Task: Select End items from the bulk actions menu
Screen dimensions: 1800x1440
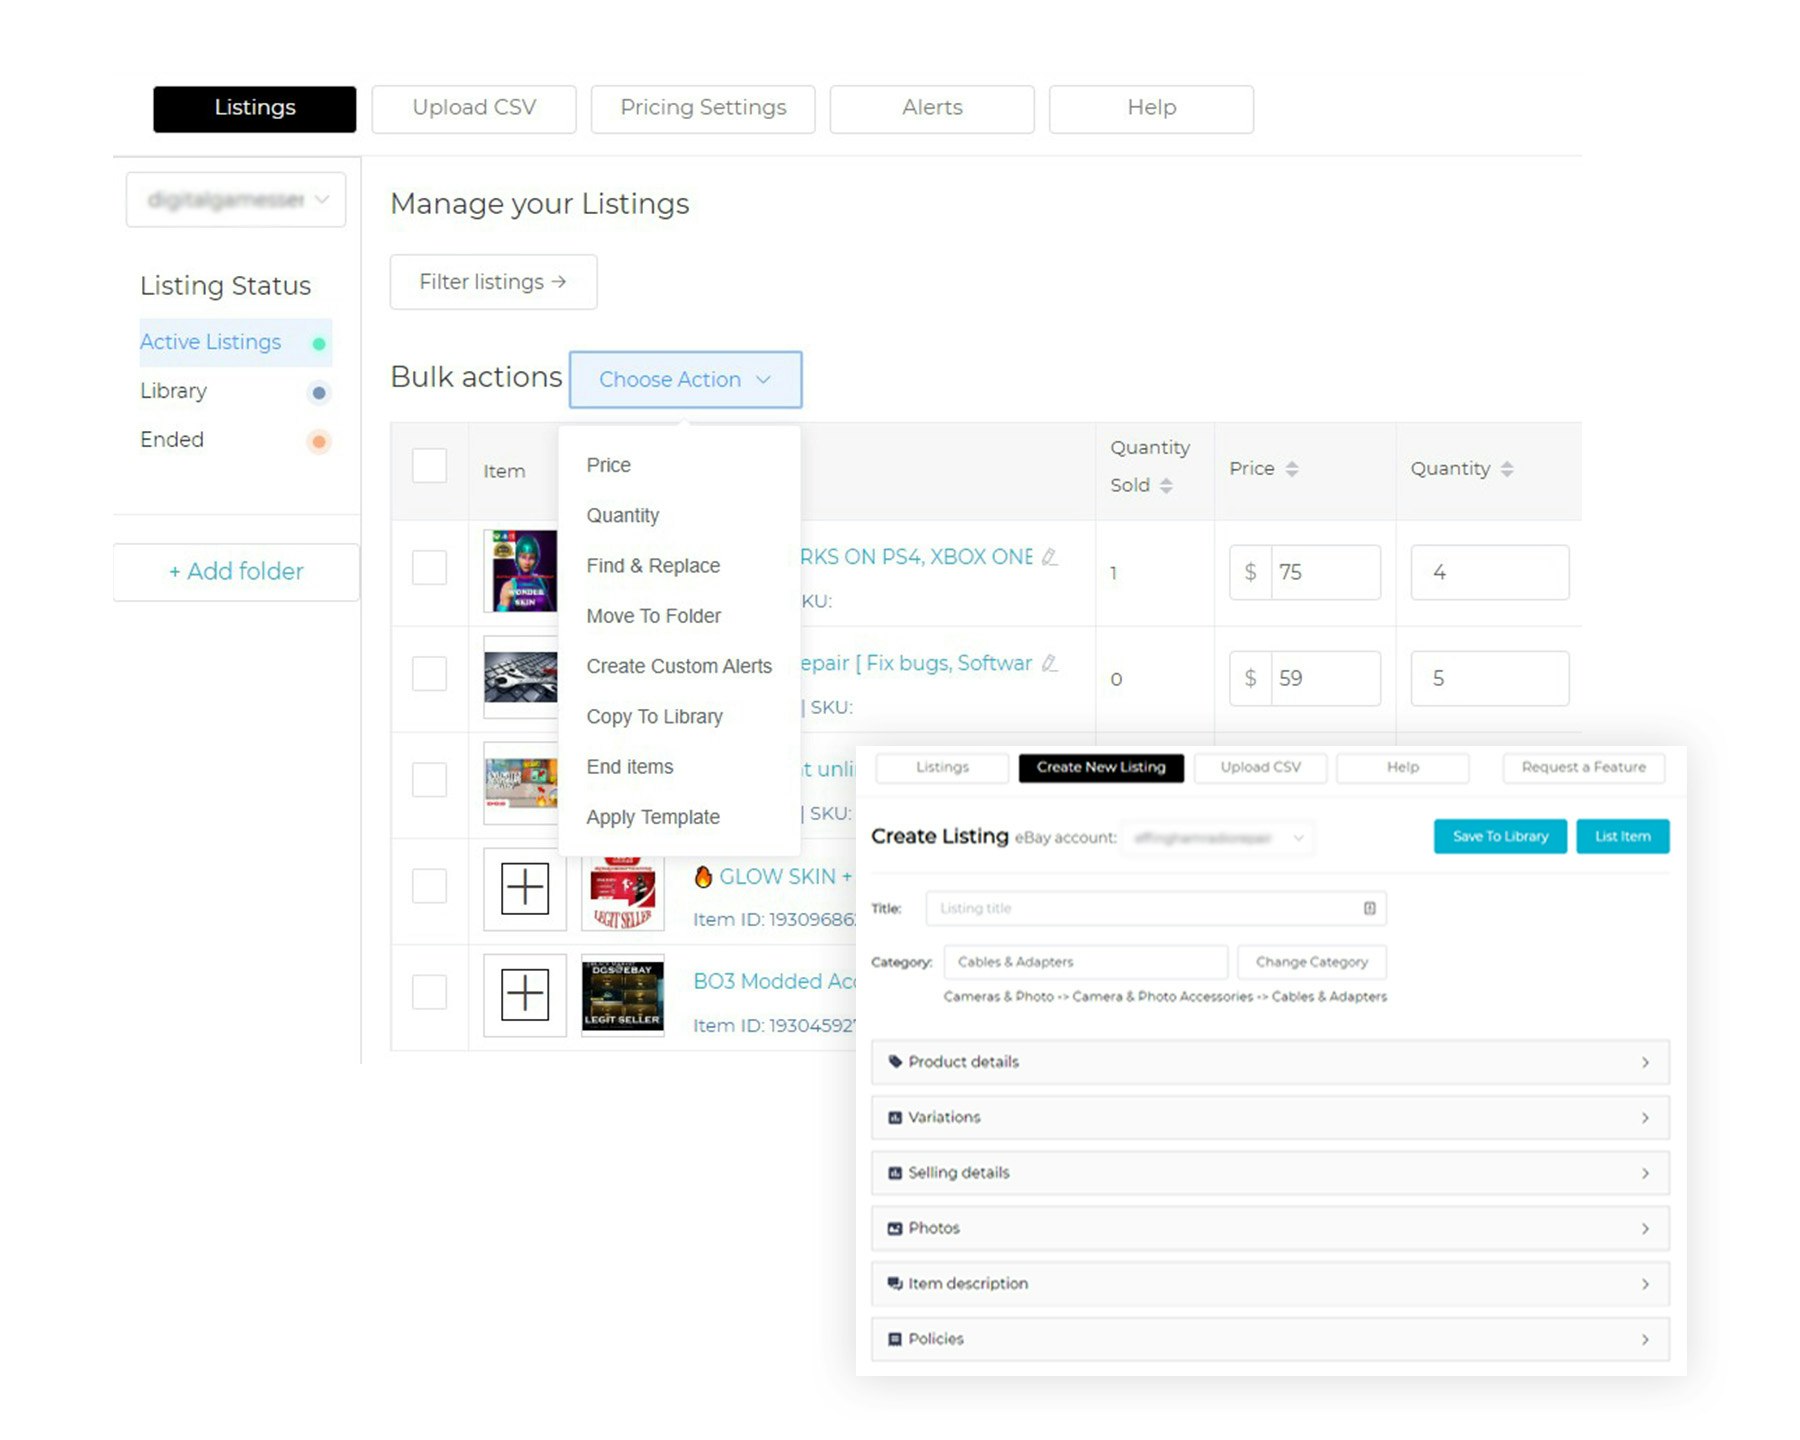Action: click(629, 767)
